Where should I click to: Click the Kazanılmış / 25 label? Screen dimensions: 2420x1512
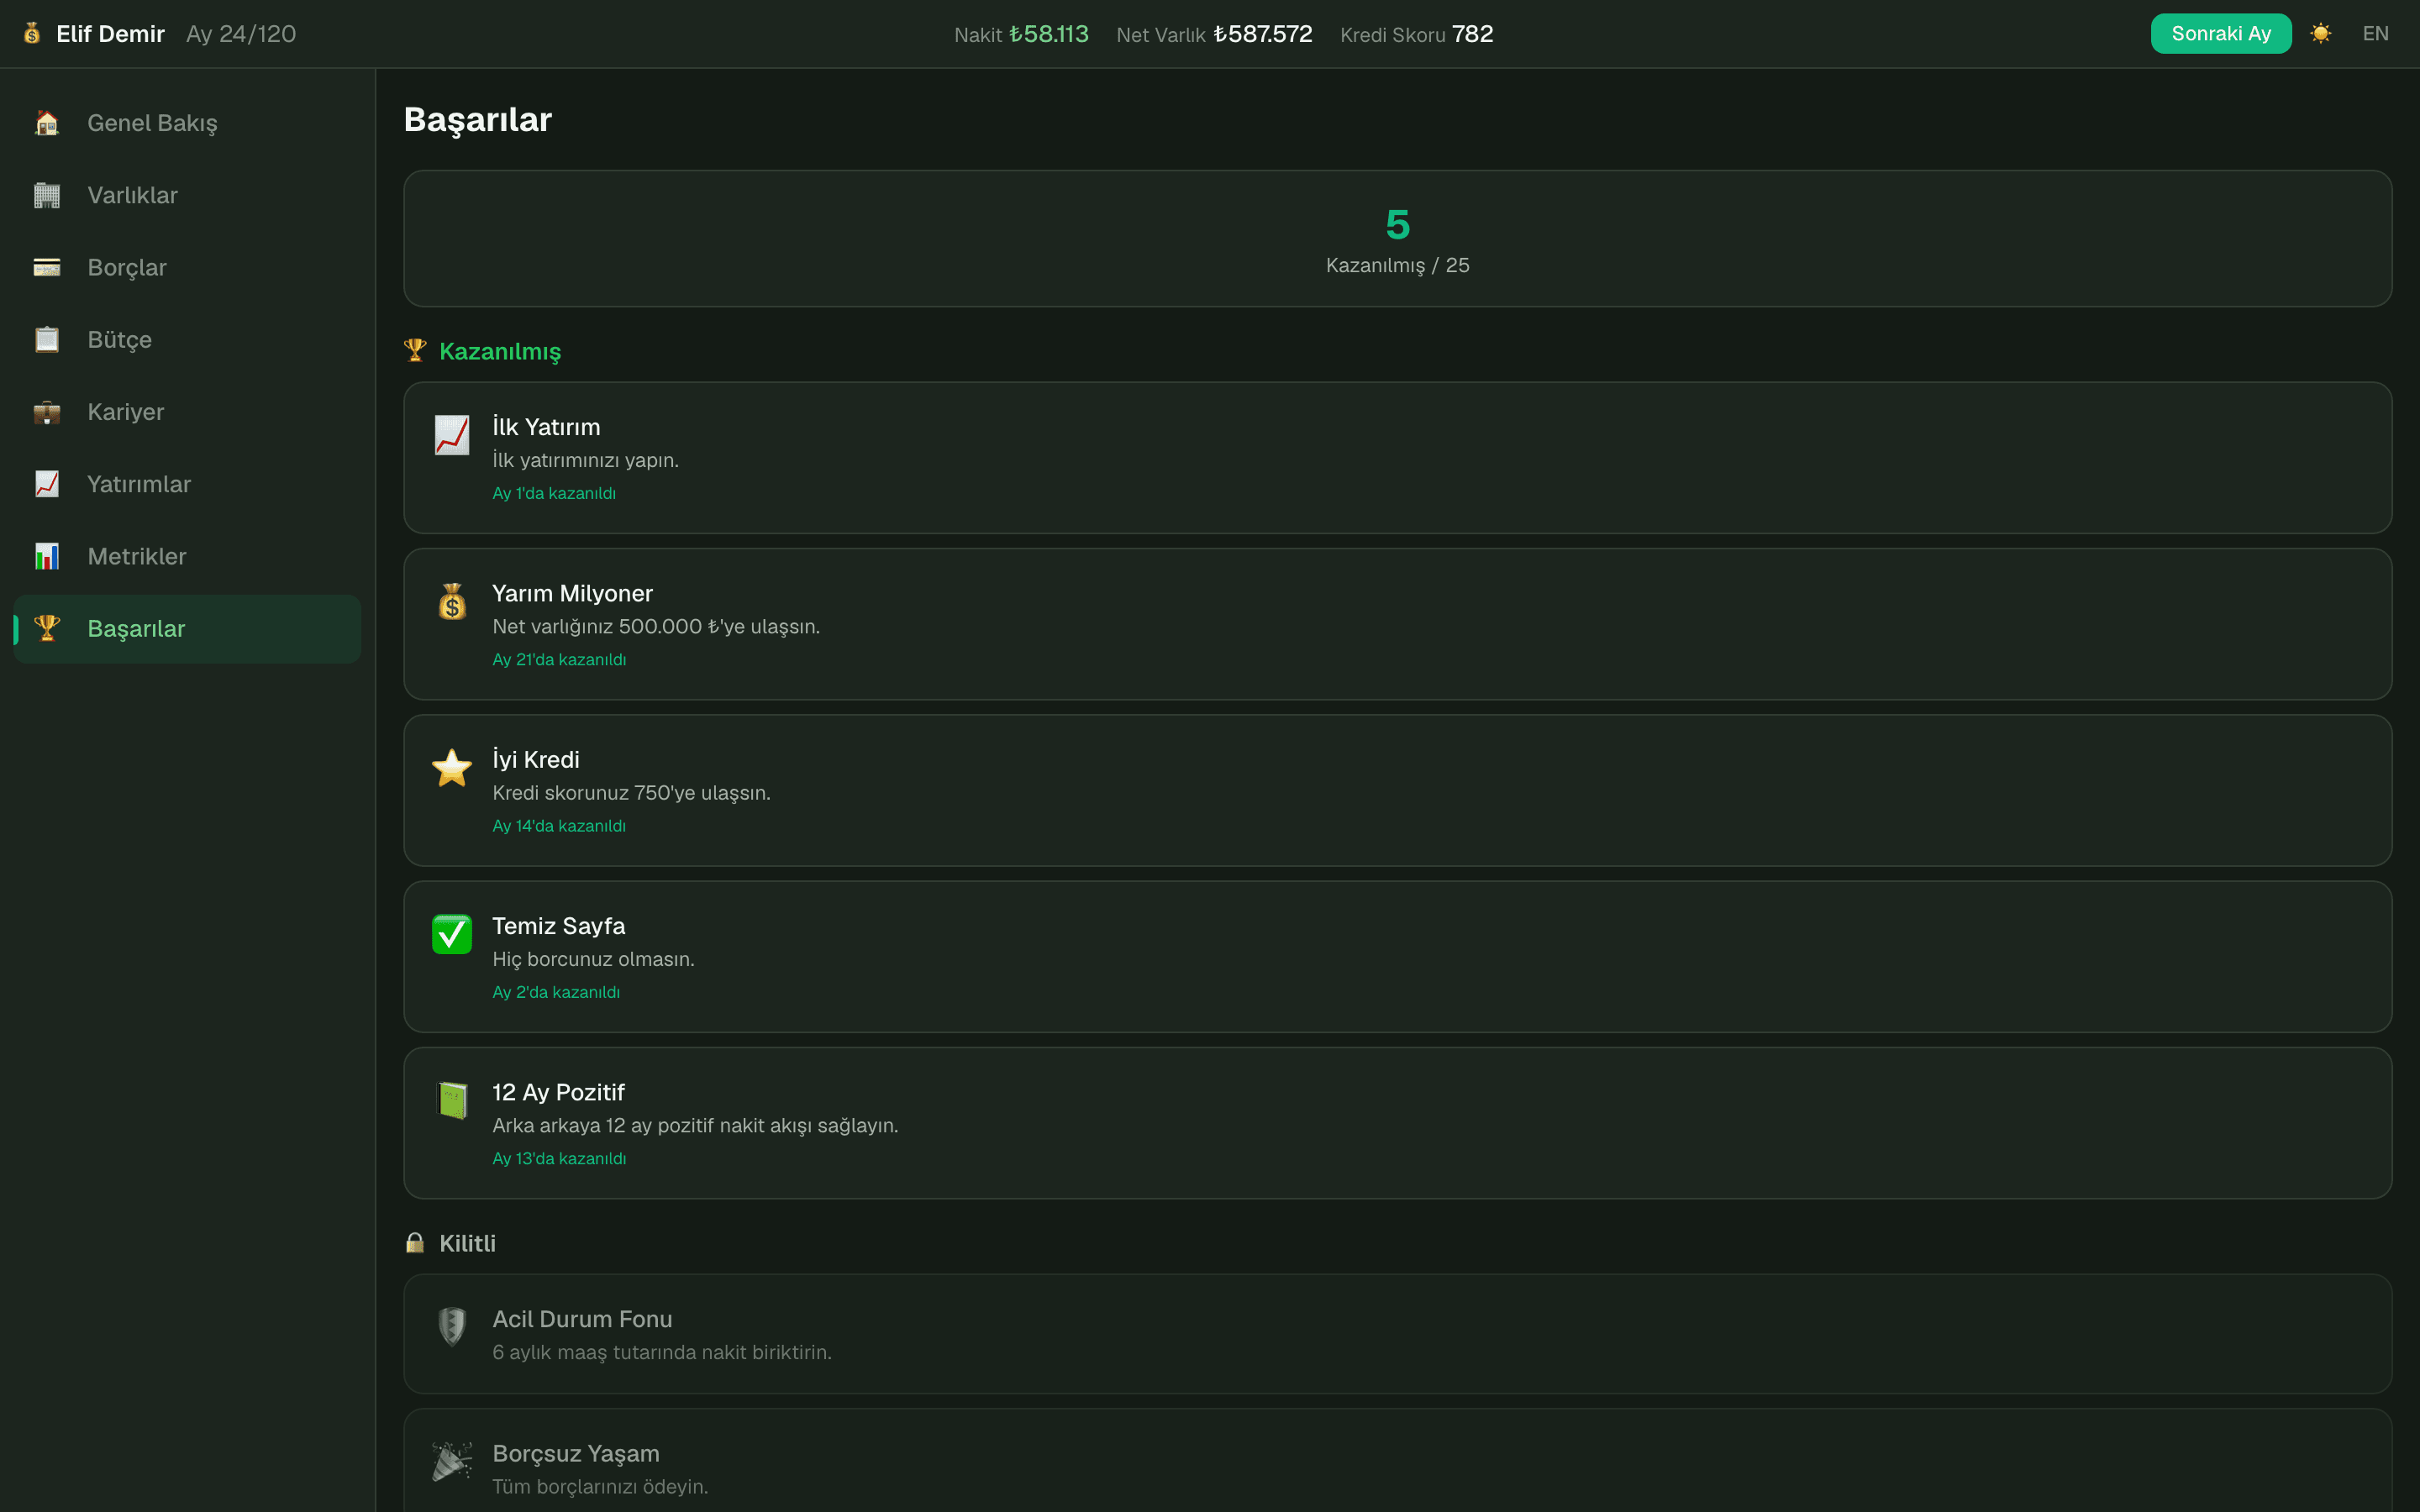[x=1397, y=265]
